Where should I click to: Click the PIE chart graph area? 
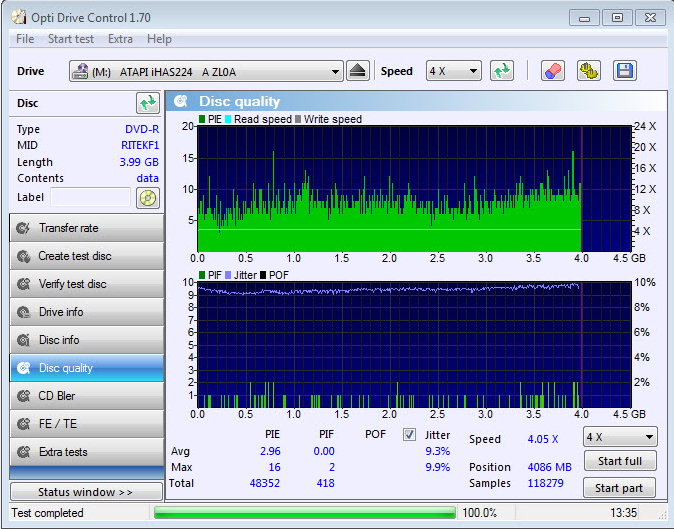click(x=414, y=189)
